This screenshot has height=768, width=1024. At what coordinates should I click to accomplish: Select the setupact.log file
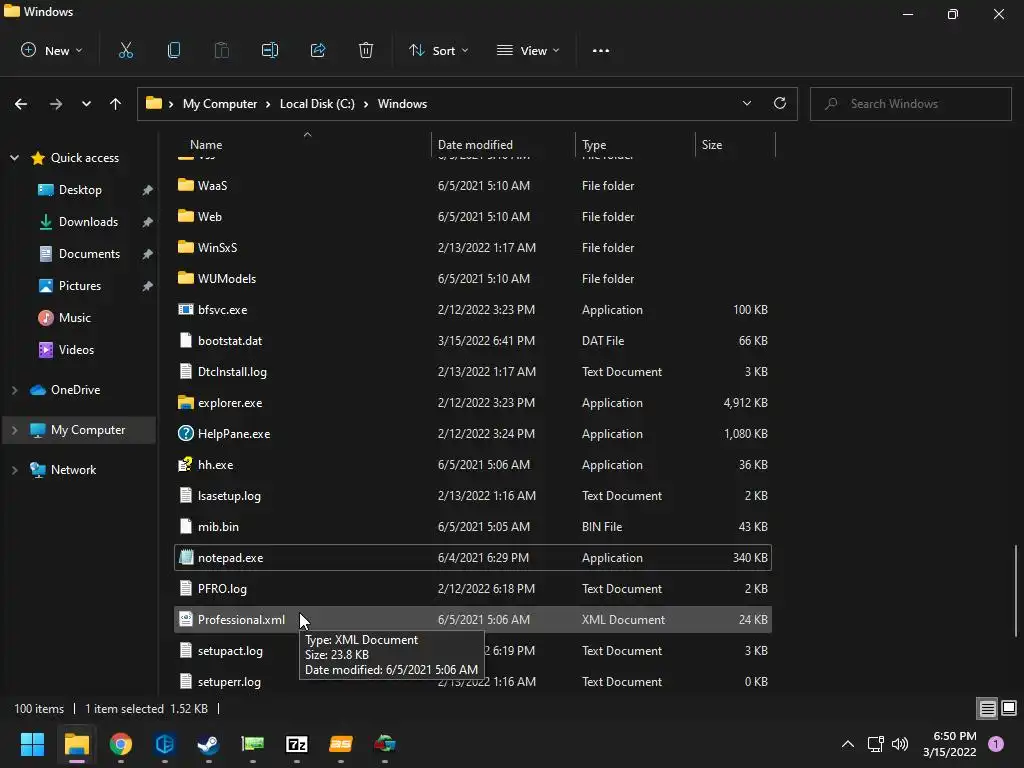[473, 650]
